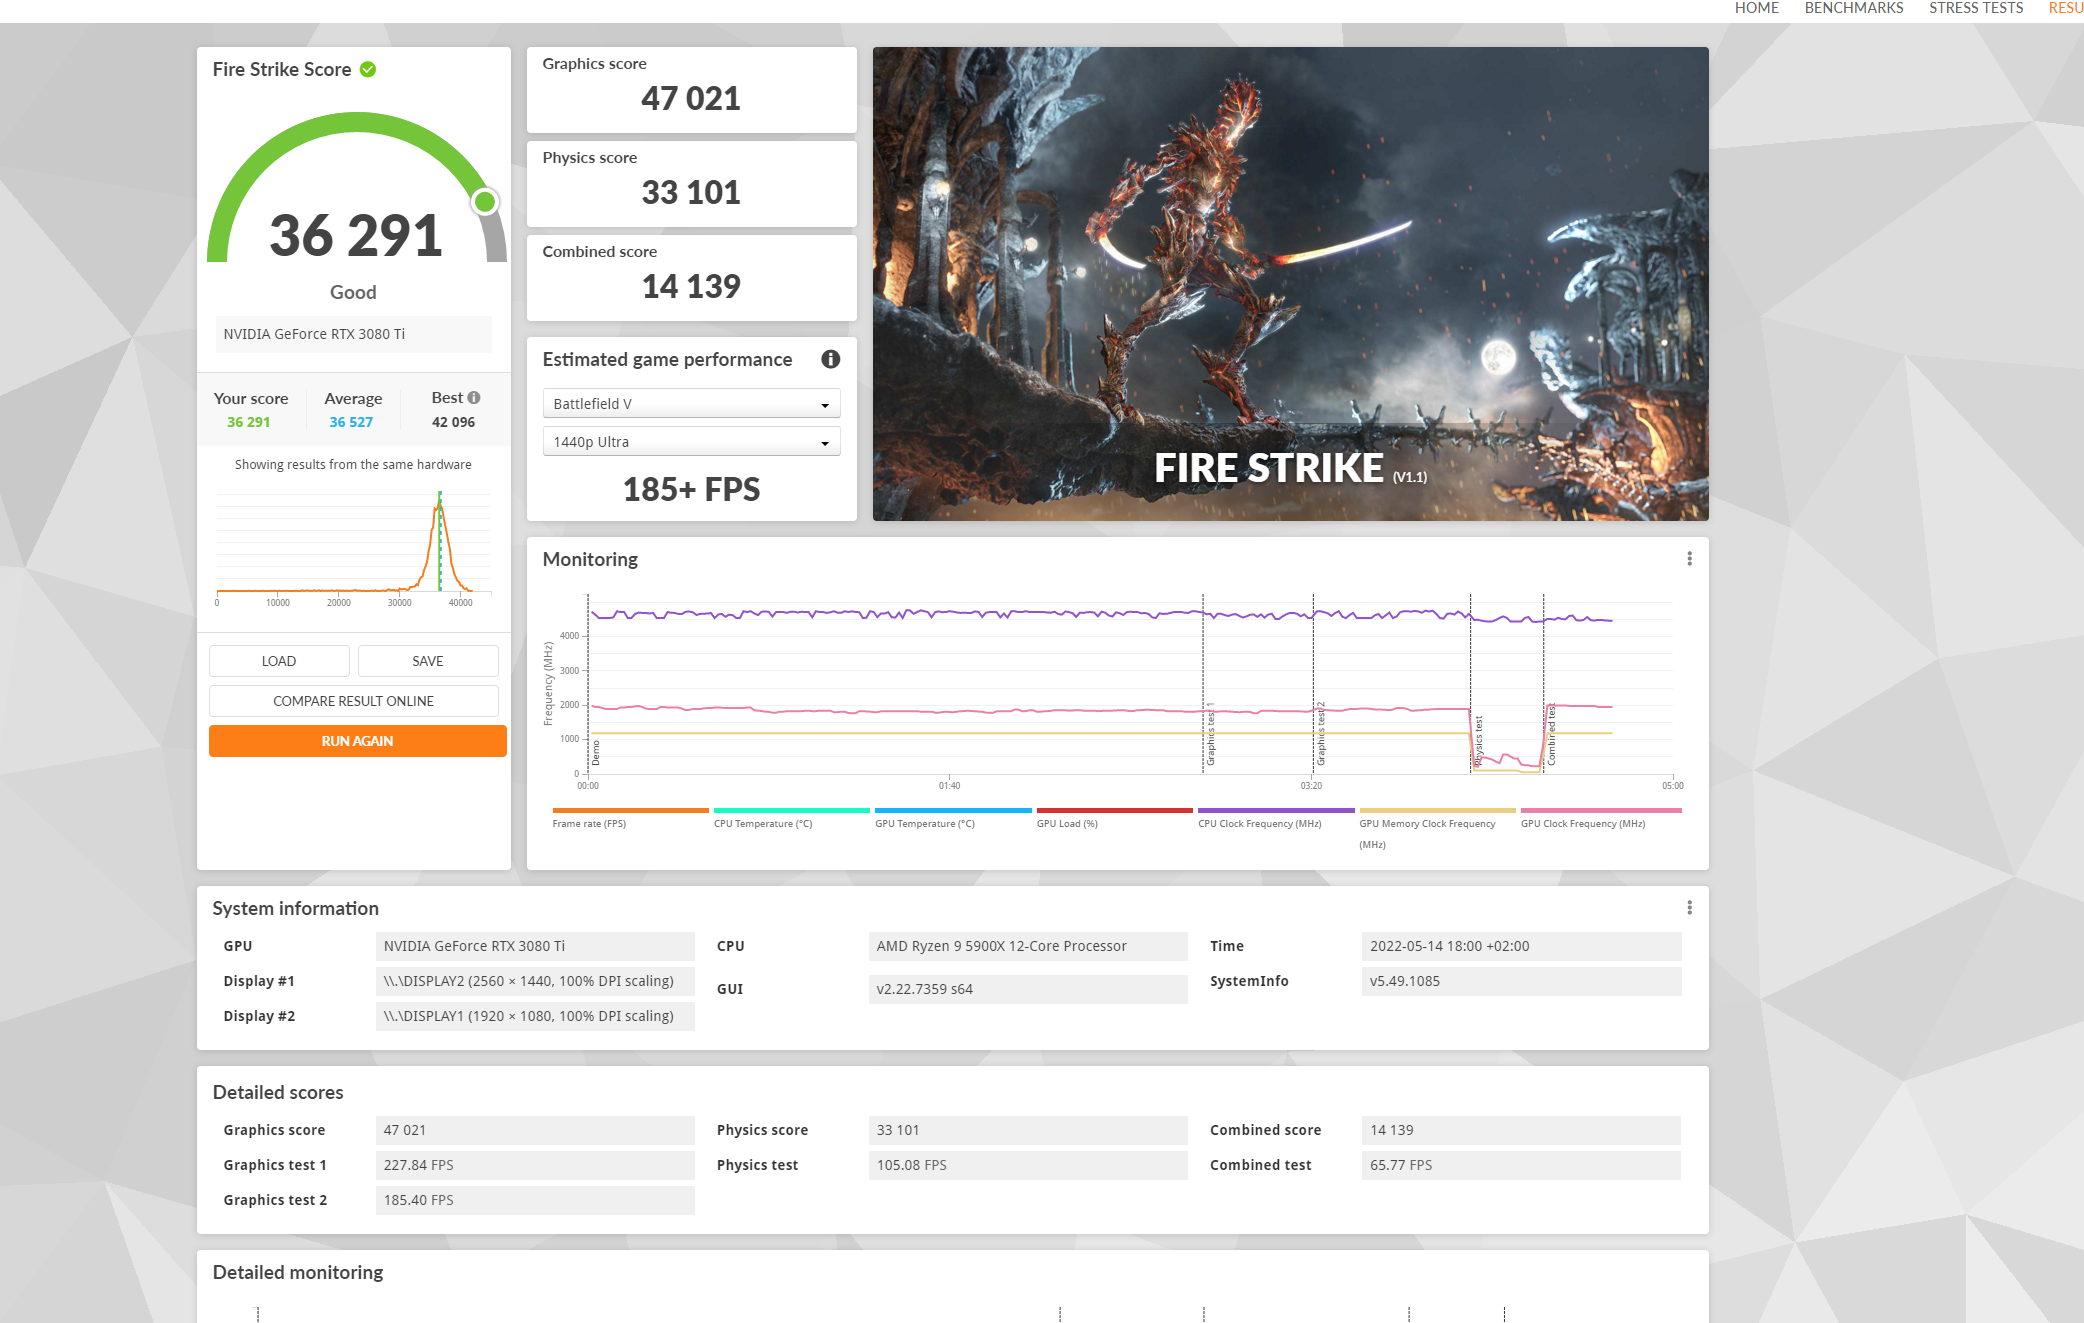The height and width of the screenshot is (1323, 2084).
Task: Click the green verified checkmark icon
Action: coord(368,69)
